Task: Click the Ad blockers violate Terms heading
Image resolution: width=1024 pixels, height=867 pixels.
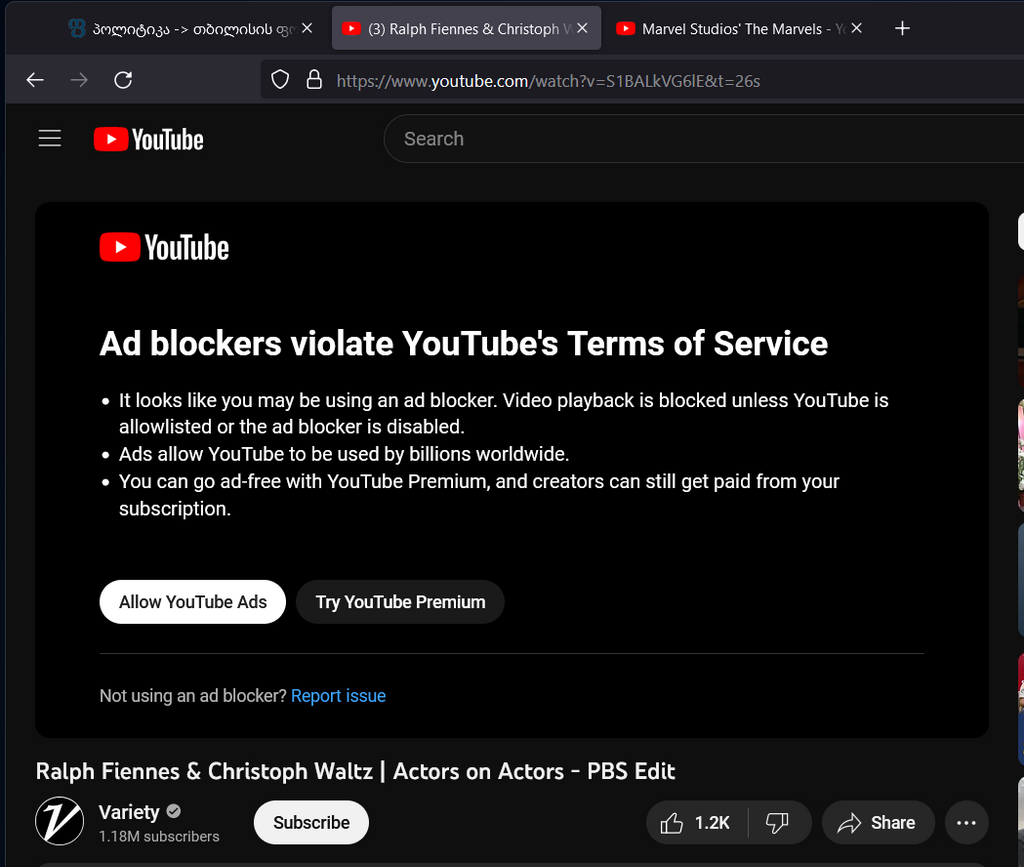Action: tap(464, 343)
